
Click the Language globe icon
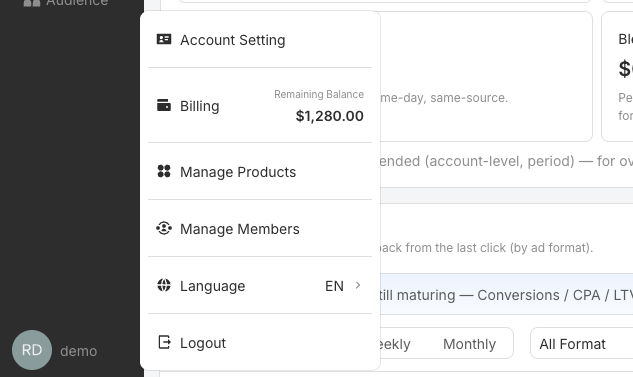coord(164,285)
